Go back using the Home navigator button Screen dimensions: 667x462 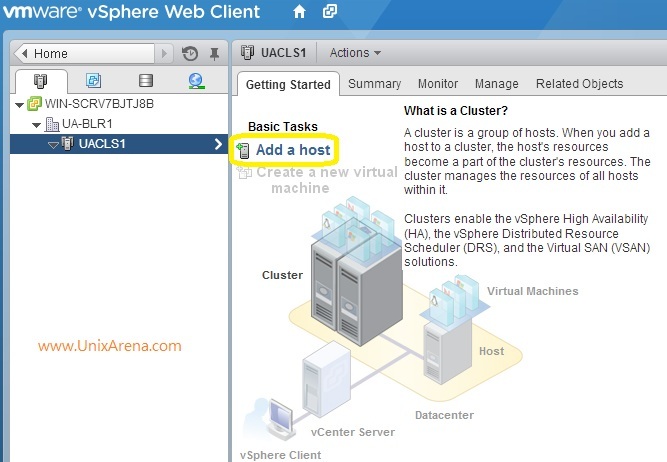point(85,54)
